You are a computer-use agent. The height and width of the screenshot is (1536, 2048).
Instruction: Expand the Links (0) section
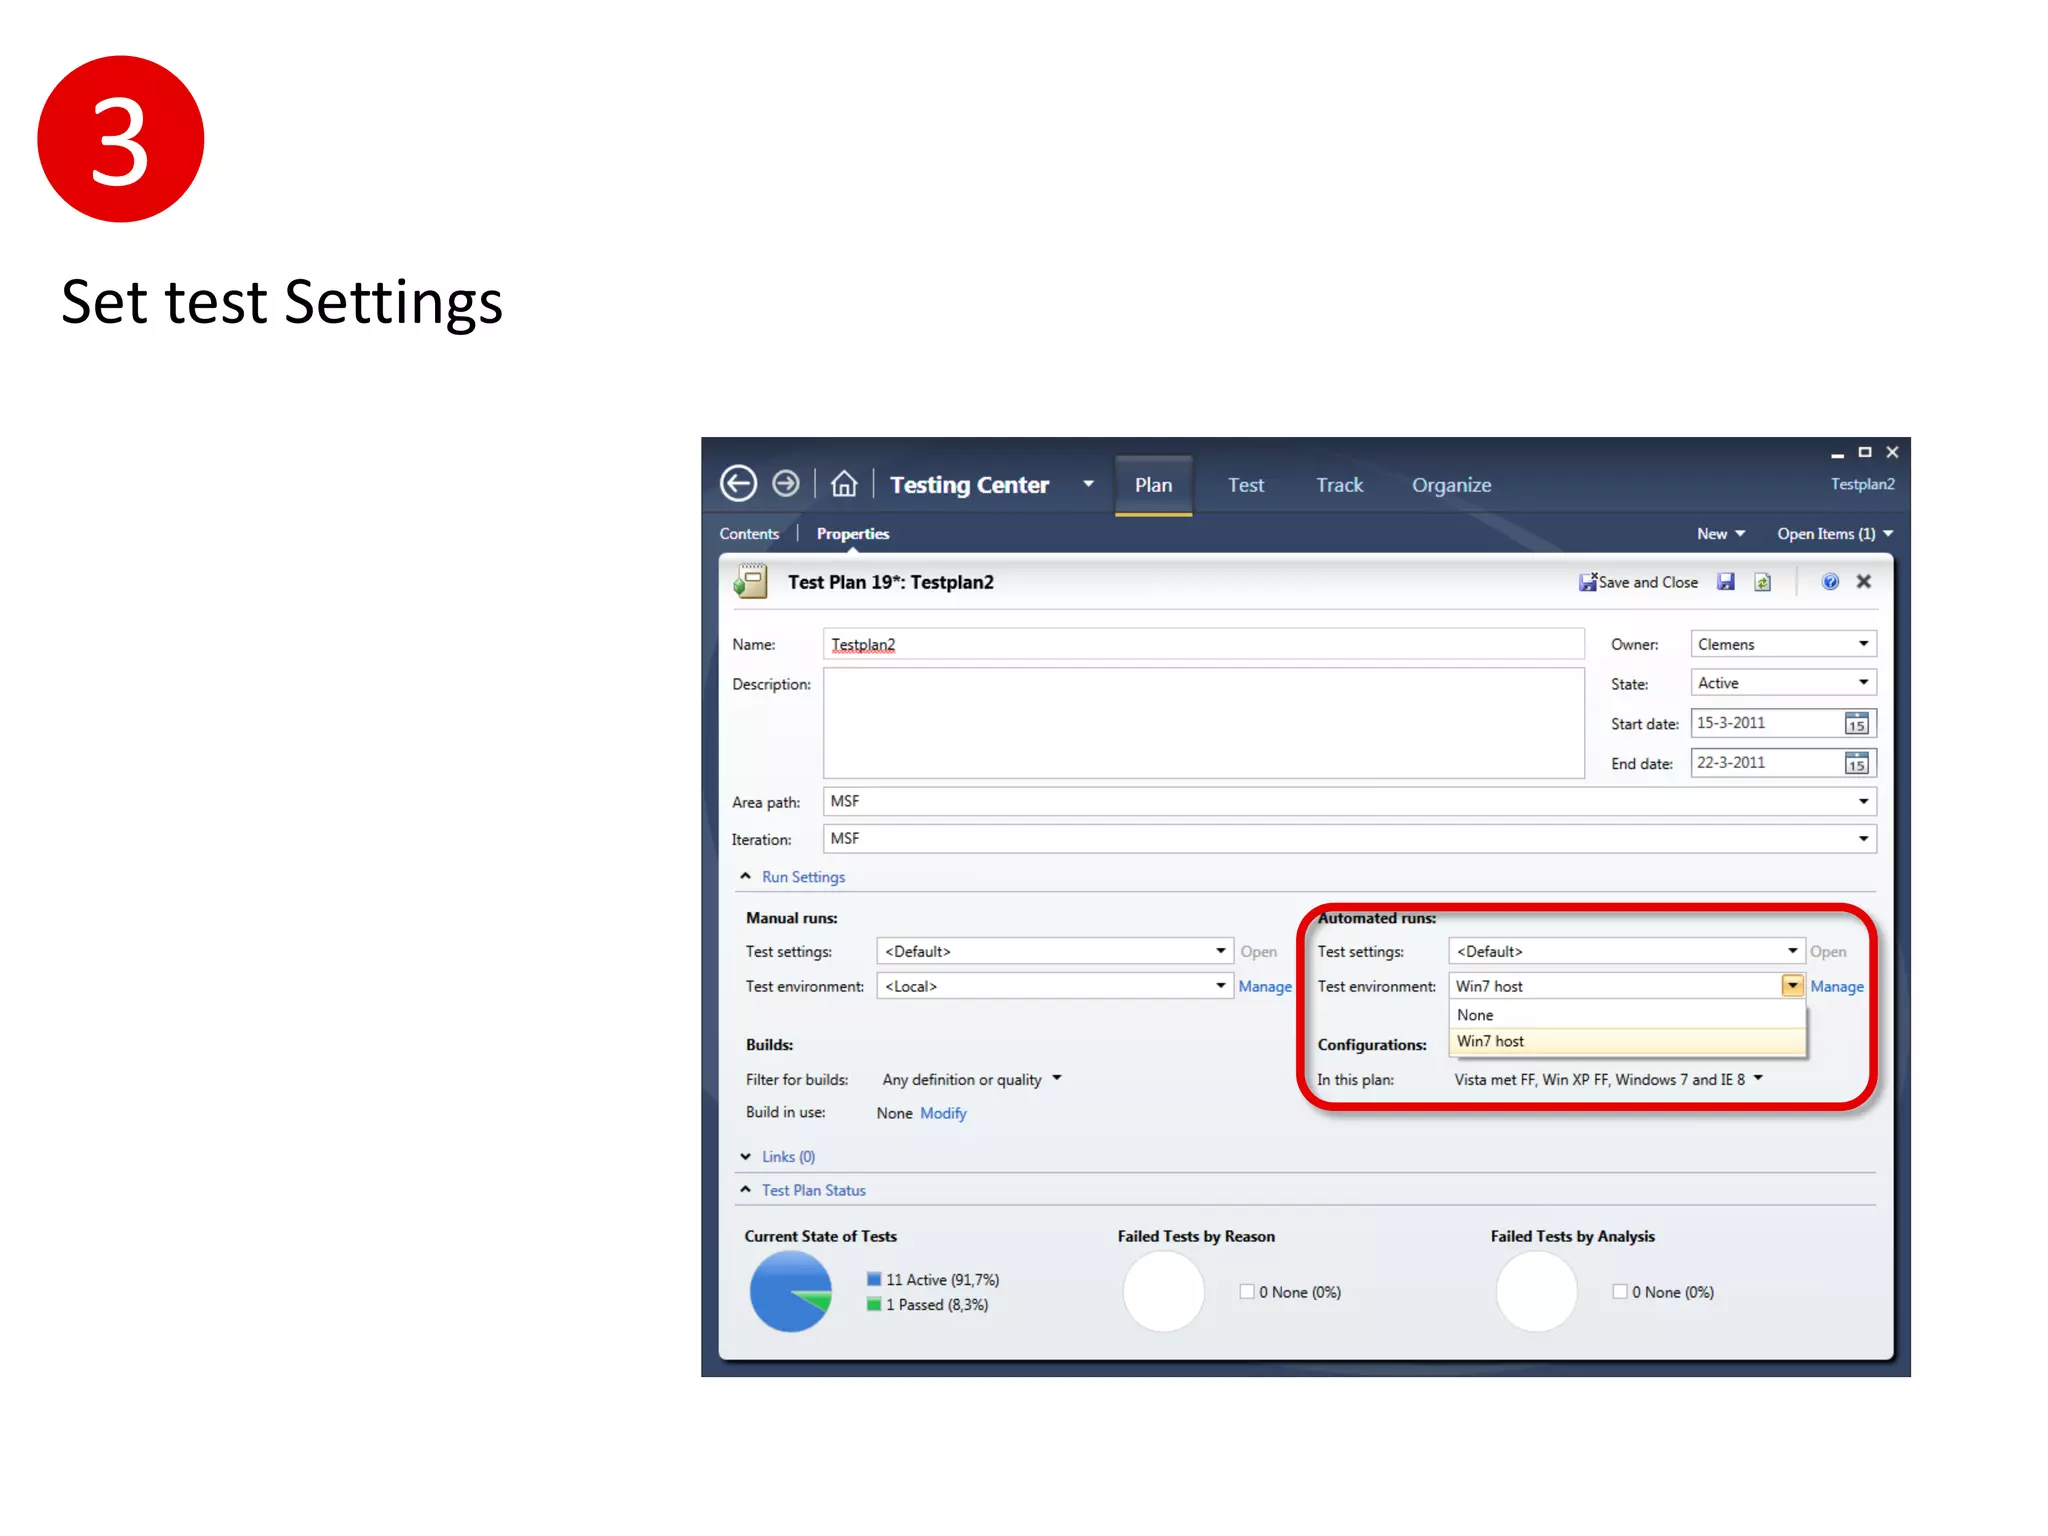pos(745,1157)
